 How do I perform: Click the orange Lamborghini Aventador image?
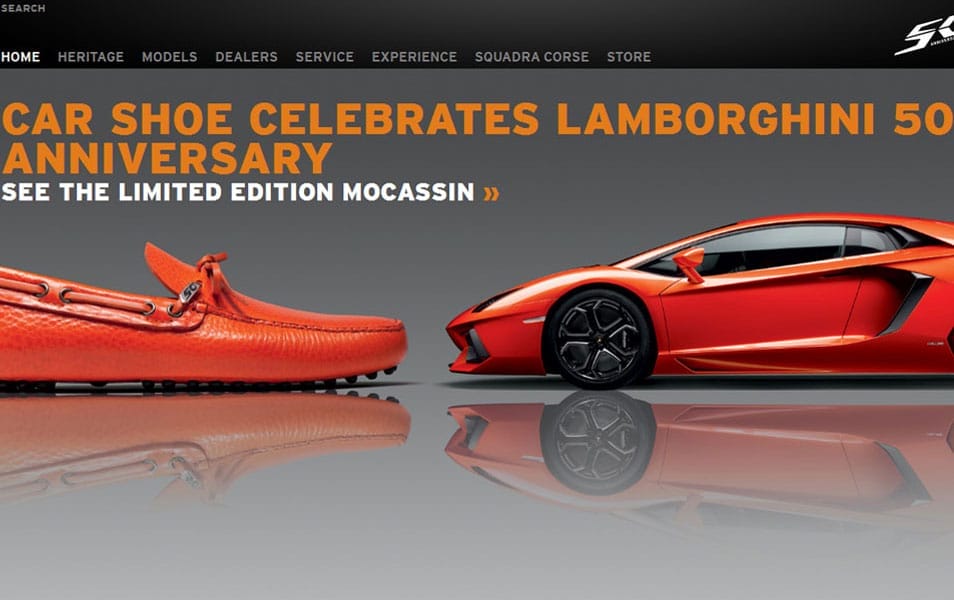tap(700, 301)
